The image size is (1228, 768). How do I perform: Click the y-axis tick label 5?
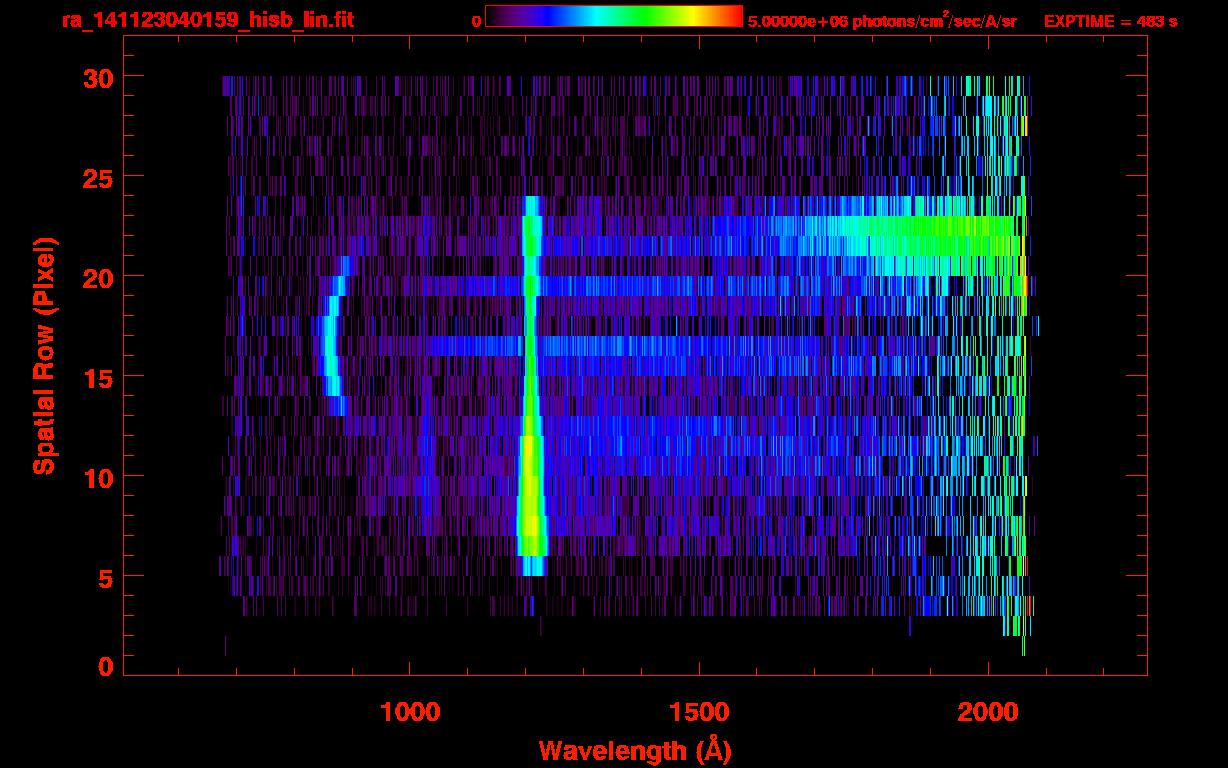click(104, 577)
